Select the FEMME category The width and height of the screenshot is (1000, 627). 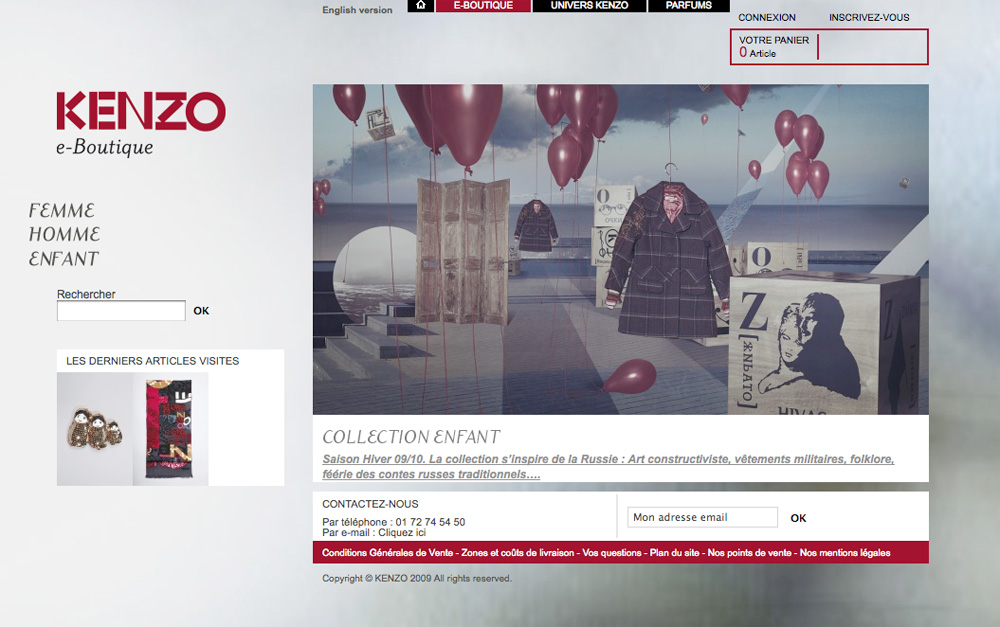coord(62,211)
